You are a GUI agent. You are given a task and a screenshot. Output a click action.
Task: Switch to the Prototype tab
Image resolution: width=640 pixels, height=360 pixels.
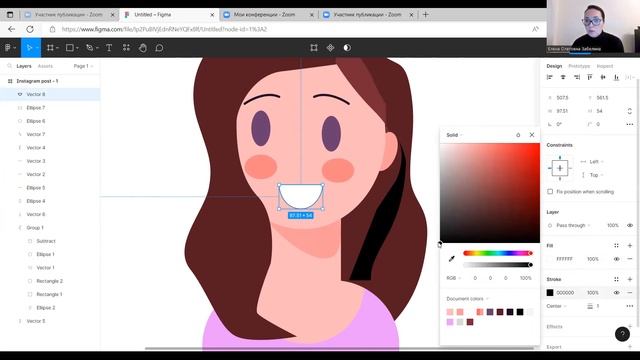[579, 66]
